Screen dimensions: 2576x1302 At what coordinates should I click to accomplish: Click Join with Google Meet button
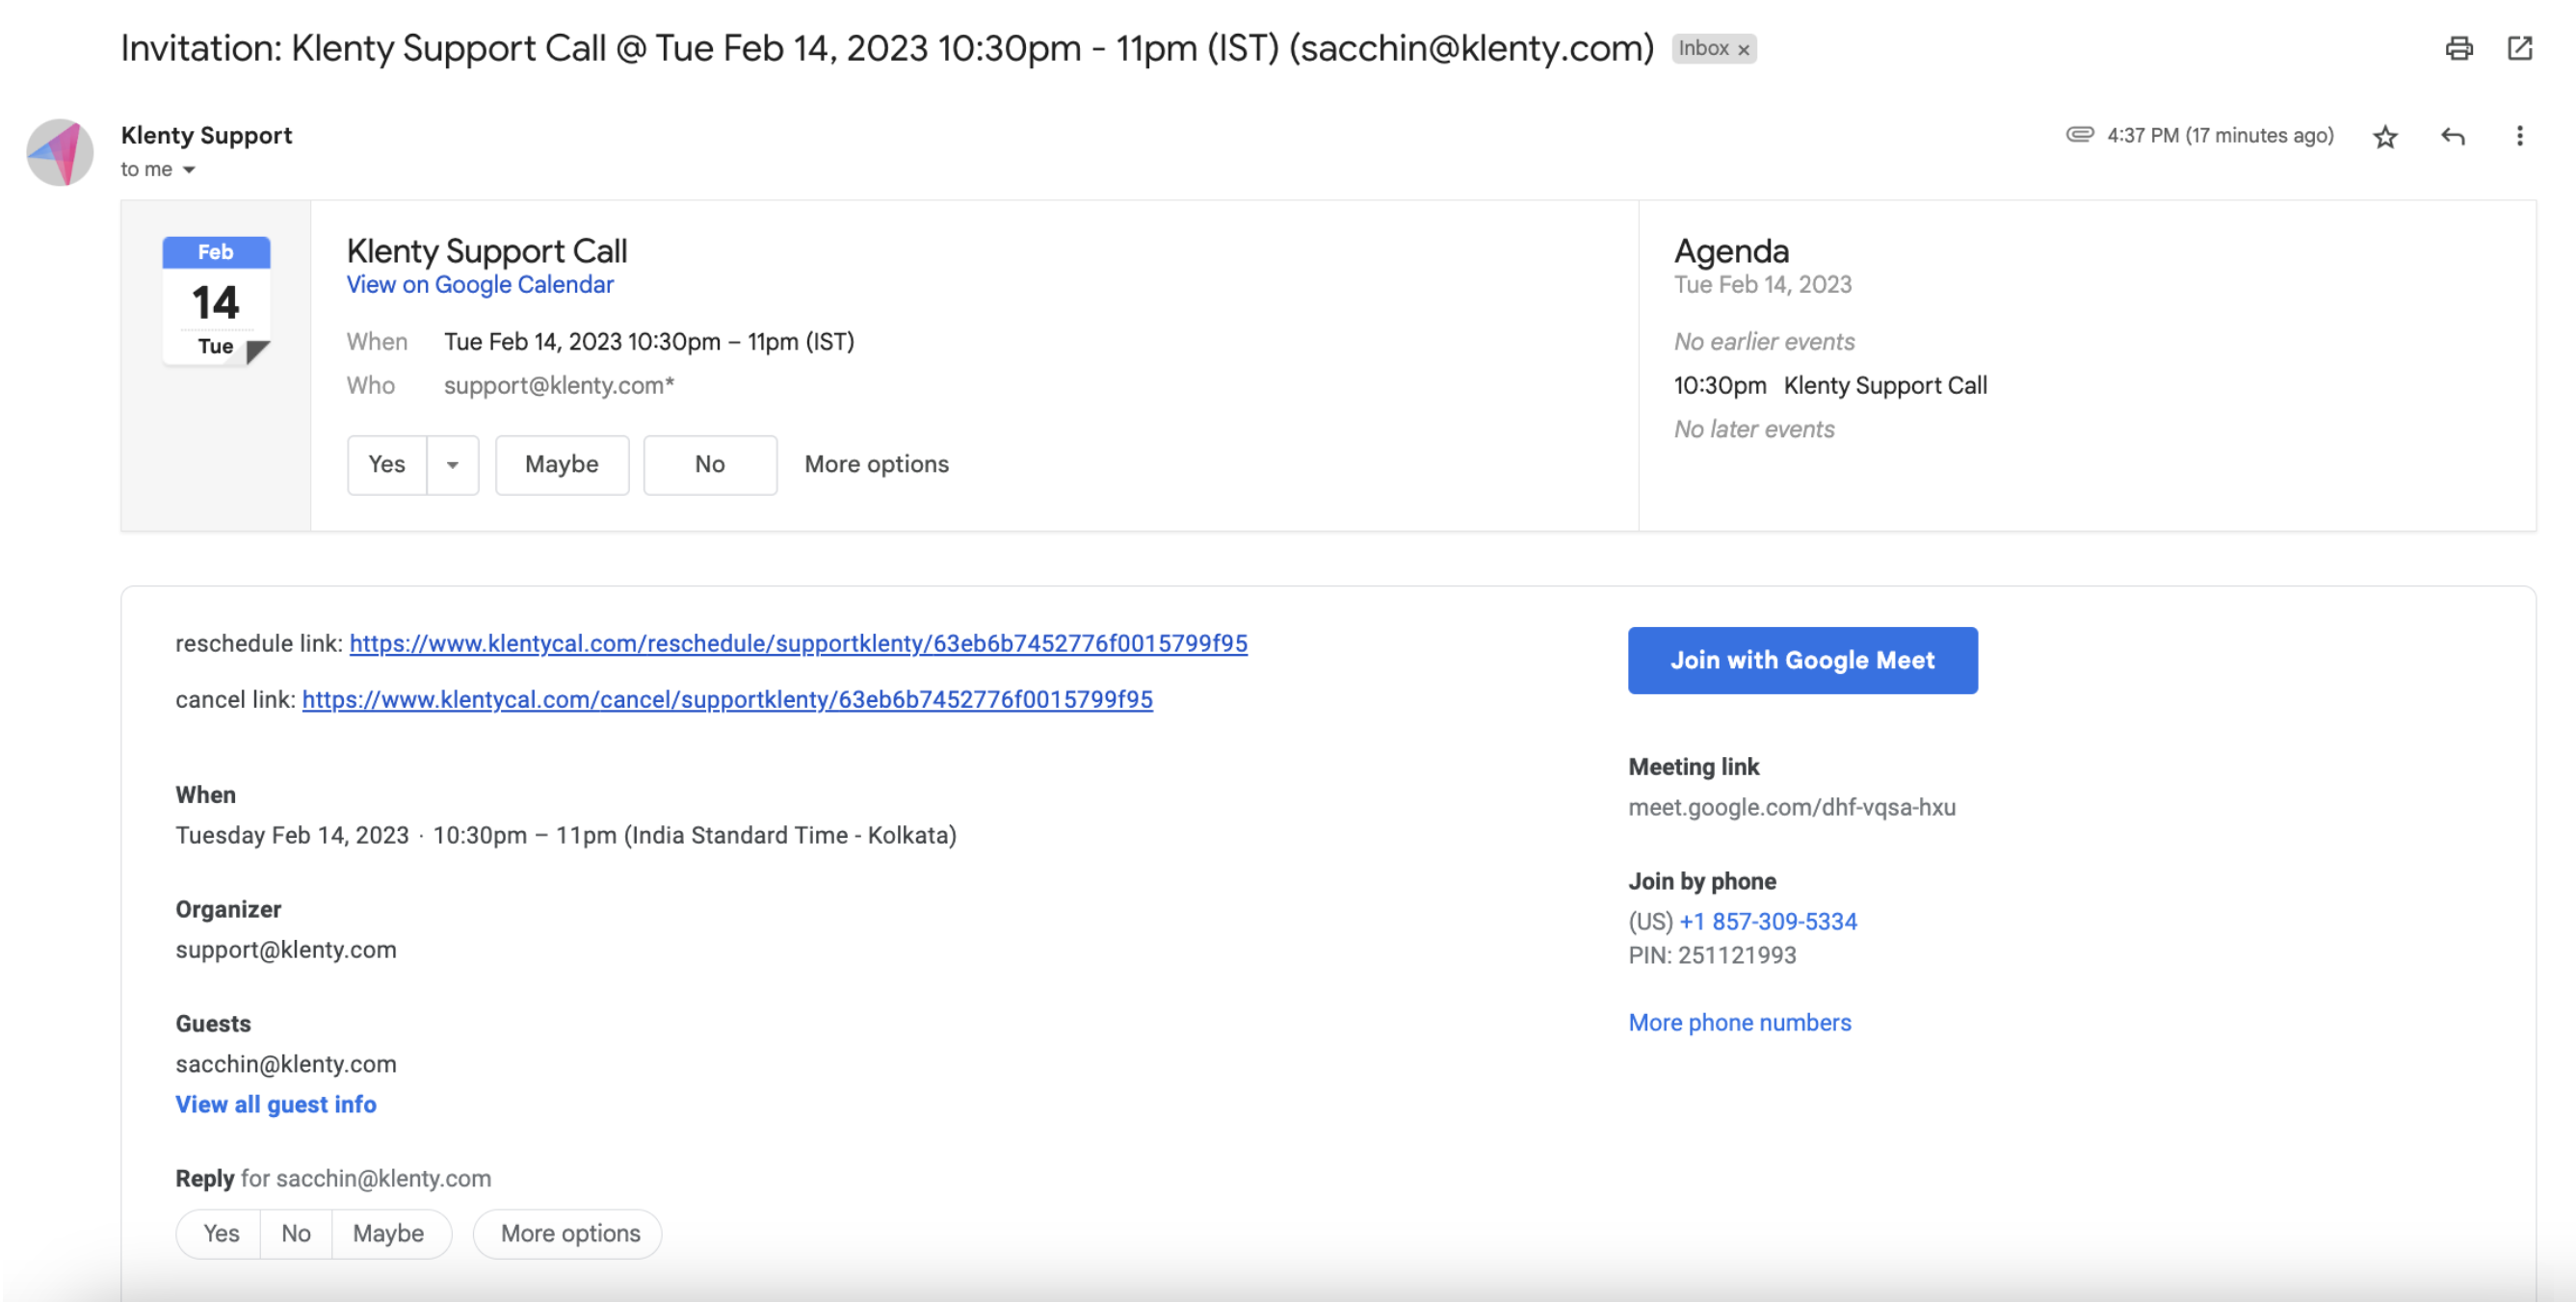[x=1802, y=660]
